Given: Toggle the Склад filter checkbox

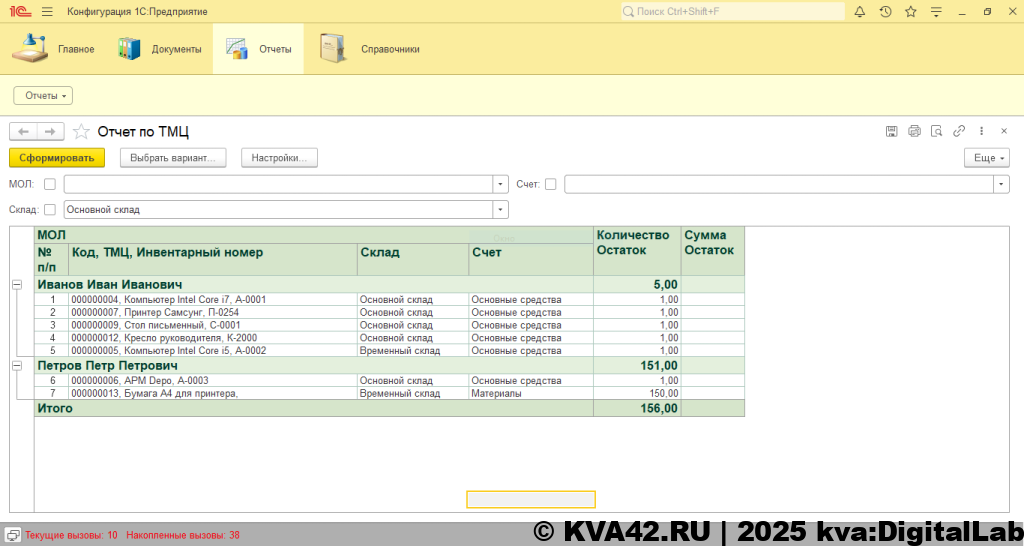Looking at the screenshot, I should click(x=50, y=210).
